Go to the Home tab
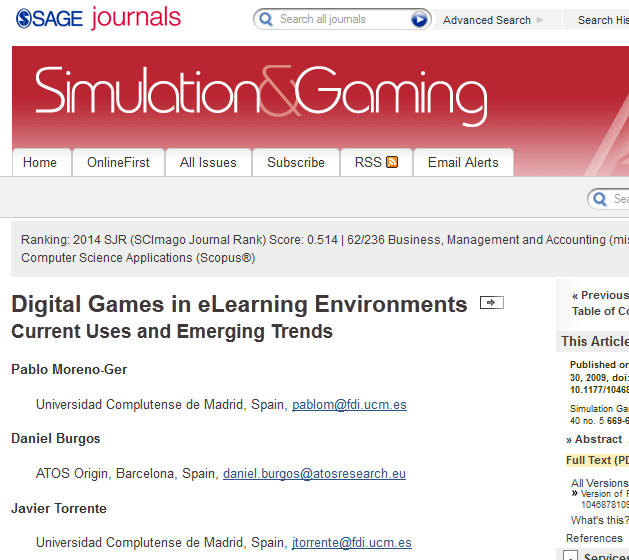The height and width of the screenshot is (560, 629). point(40,162)
